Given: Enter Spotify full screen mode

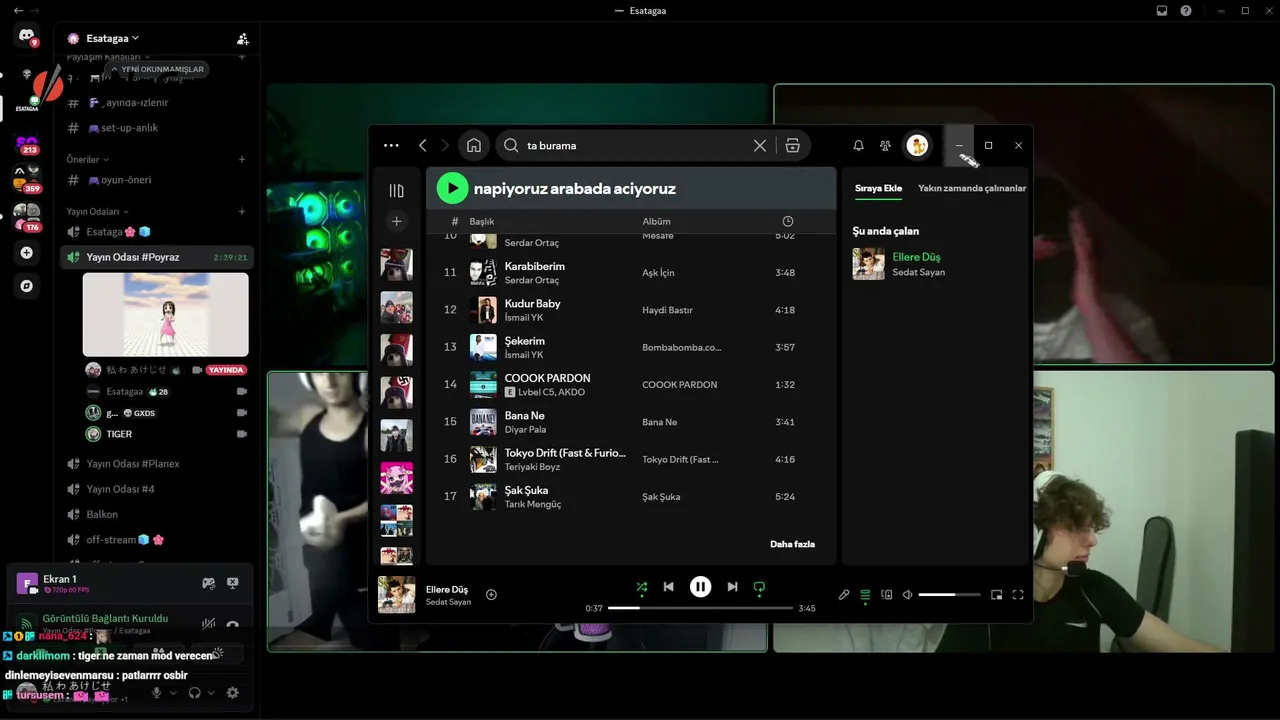Looking at the screenshot, I should (1018, 595).
